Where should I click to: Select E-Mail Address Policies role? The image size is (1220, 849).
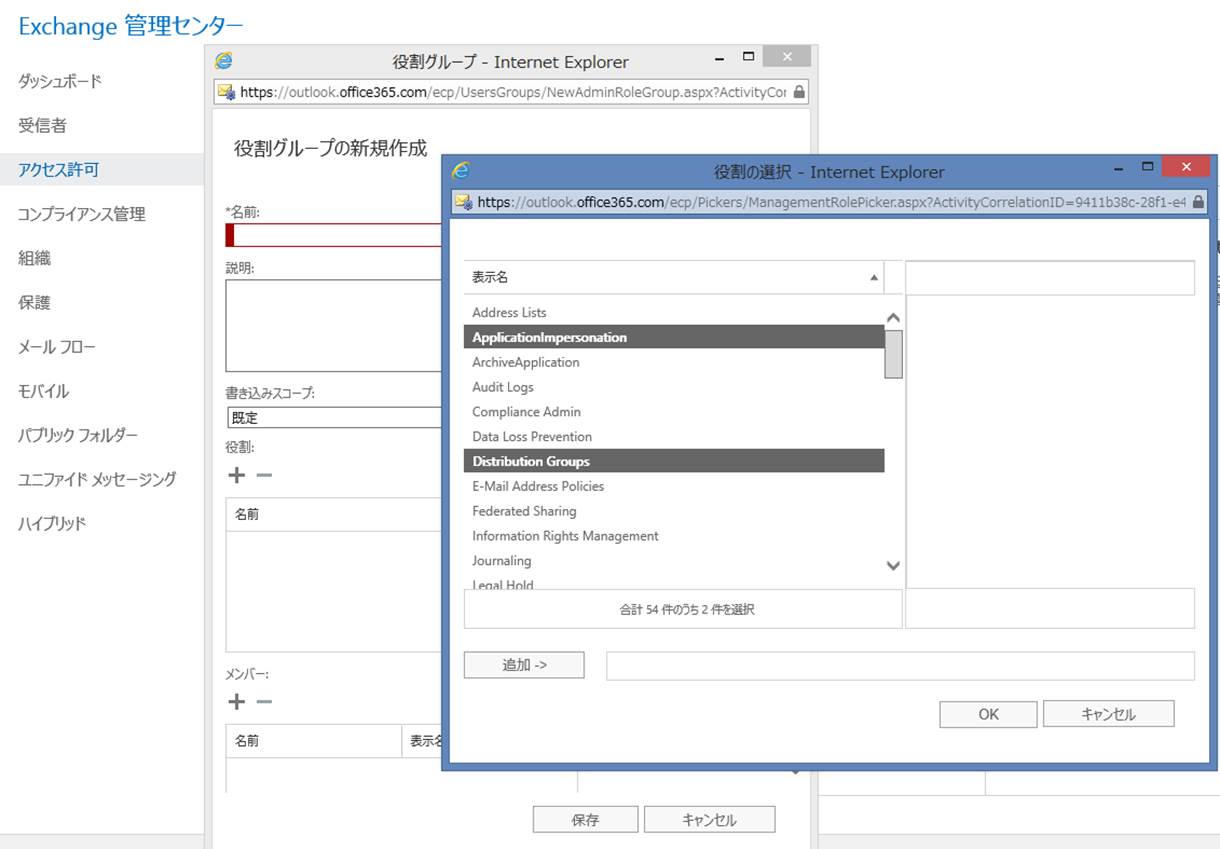pos(674,486)
